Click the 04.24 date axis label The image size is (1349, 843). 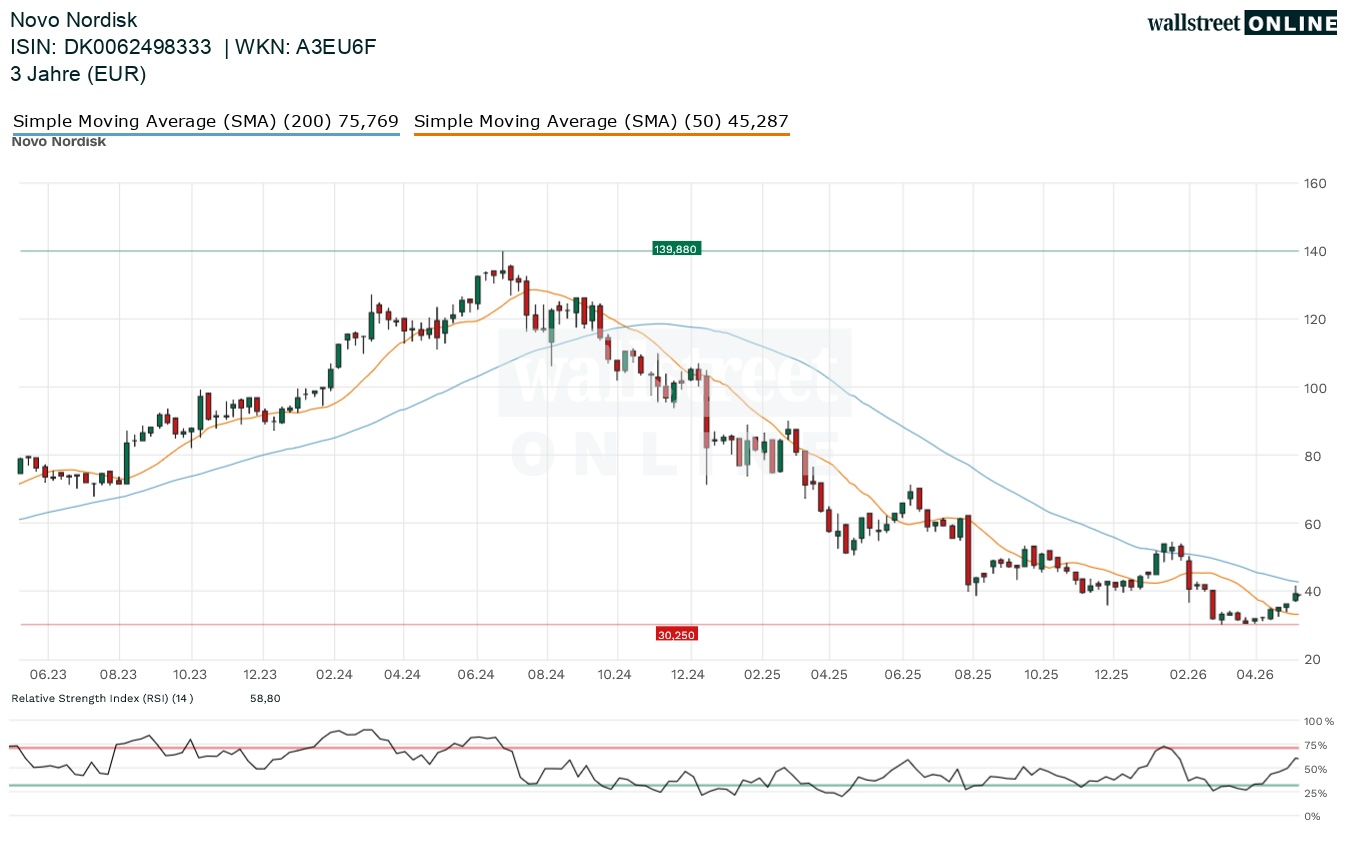coord(402,675)
